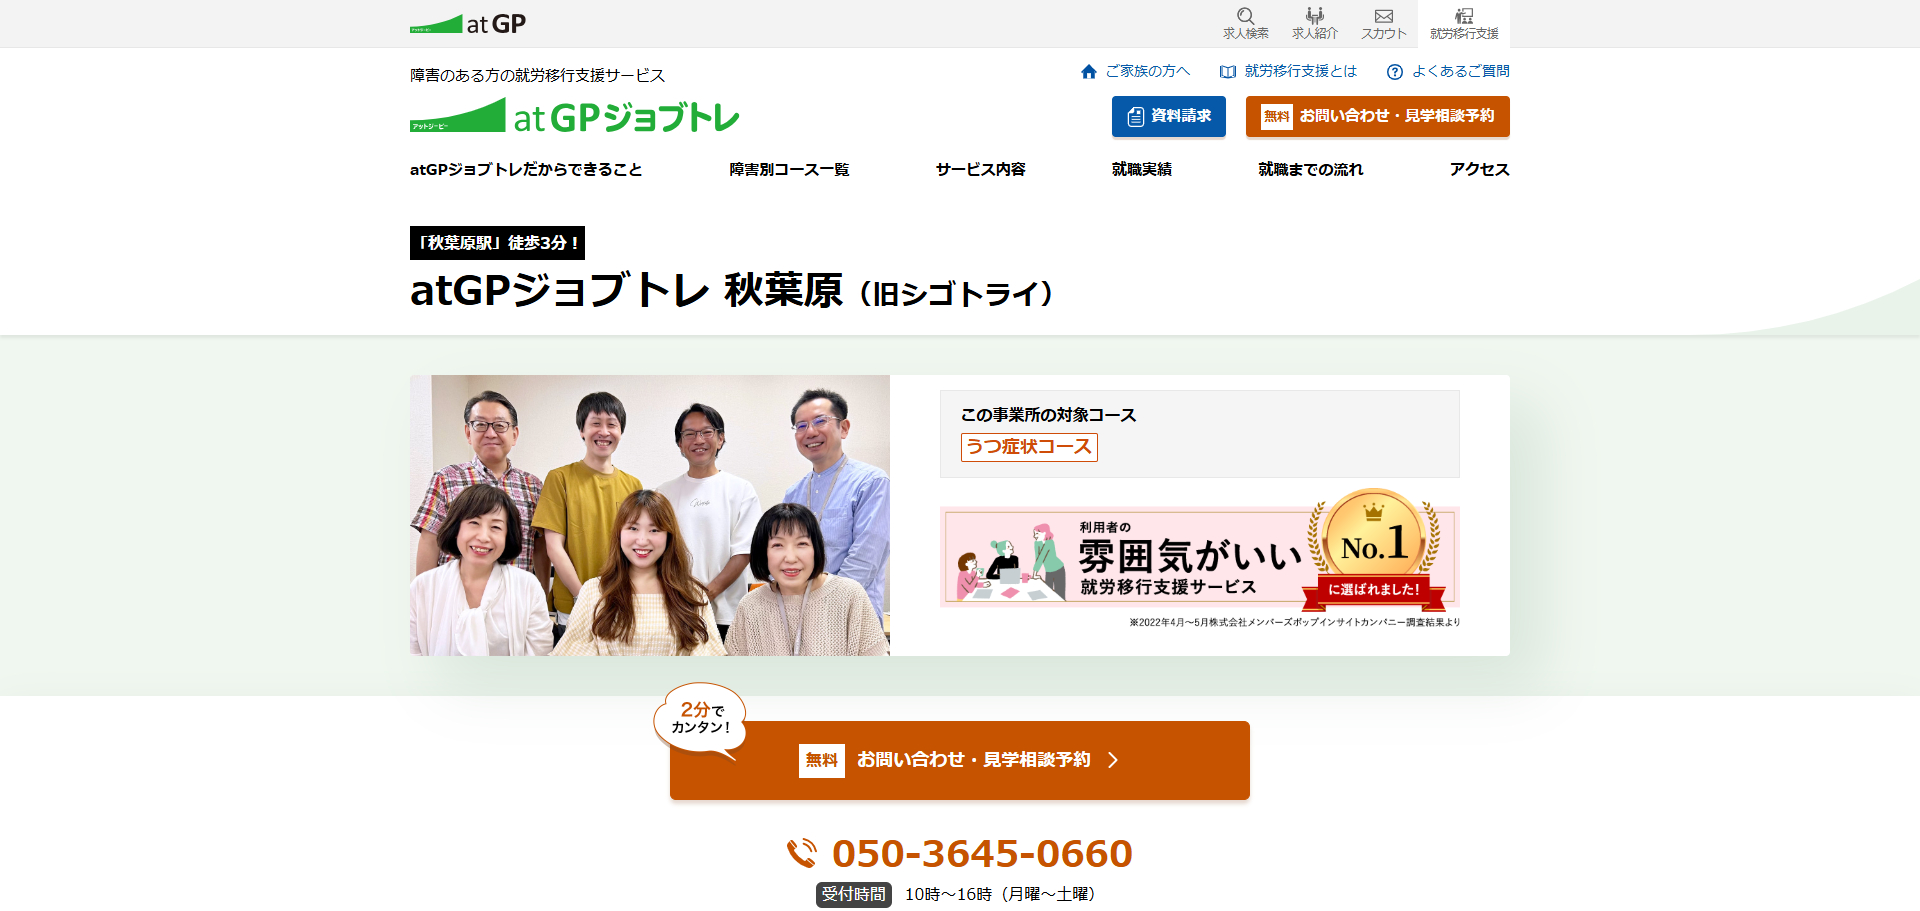This screenshot has width=1920, height=911.
Task: Click the うつ症状コース tag
Action: tap(1029, 447)
